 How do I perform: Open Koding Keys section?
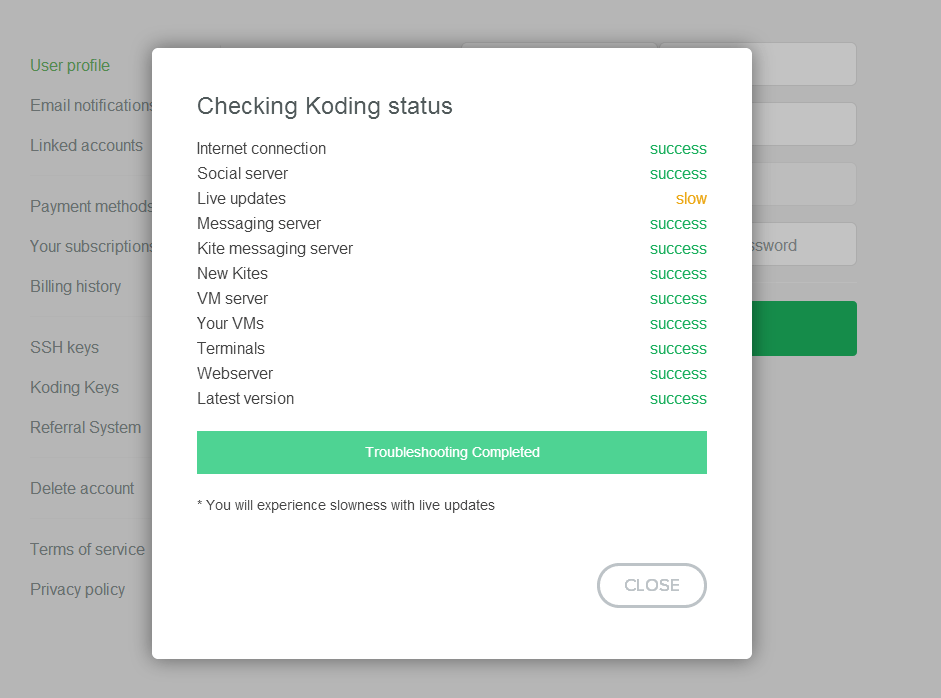[x=74, y=388]
